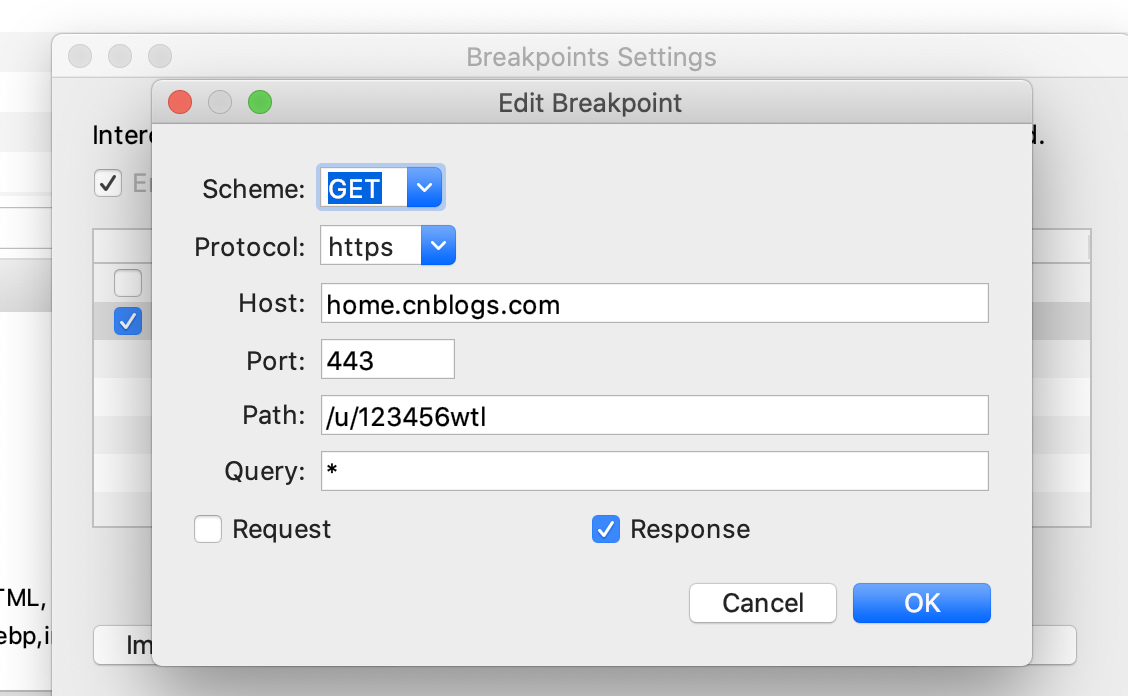Toggle the checked breakpoint row checkbox
Screen dimensions: 1128x696
point(128,321)
